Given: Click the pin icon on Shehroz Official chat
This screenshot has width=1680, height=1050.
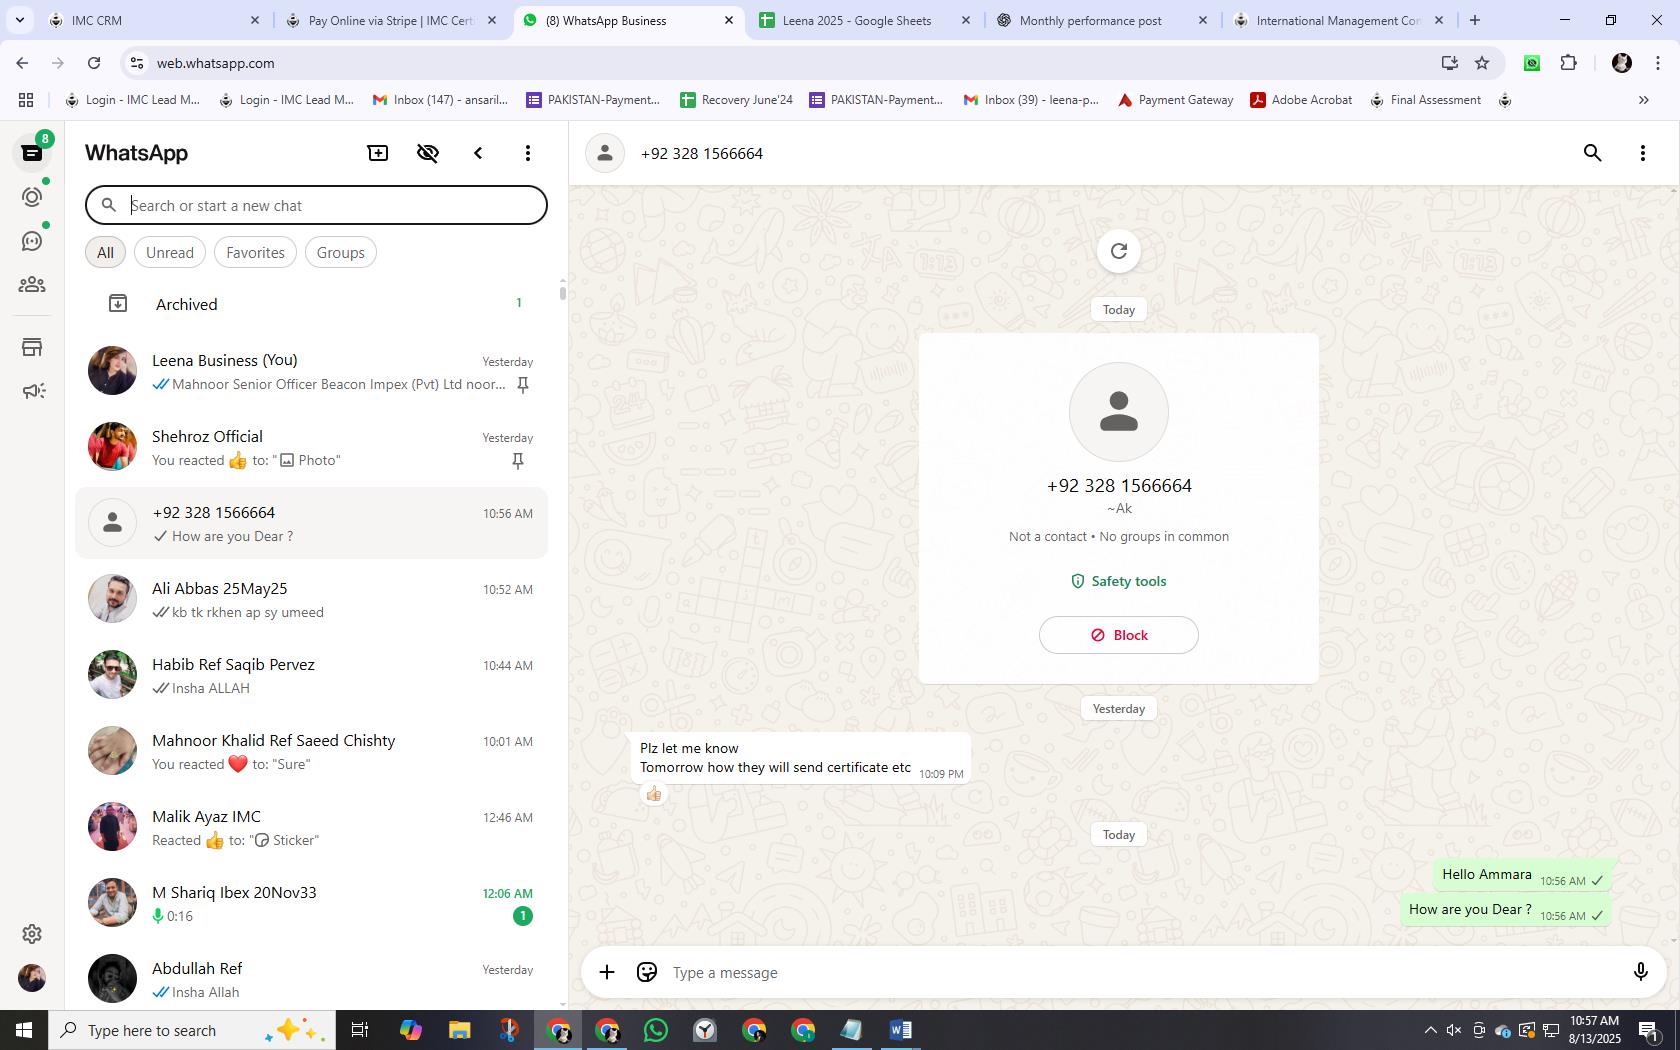Looking at the screenshot, I should point(518,461).
